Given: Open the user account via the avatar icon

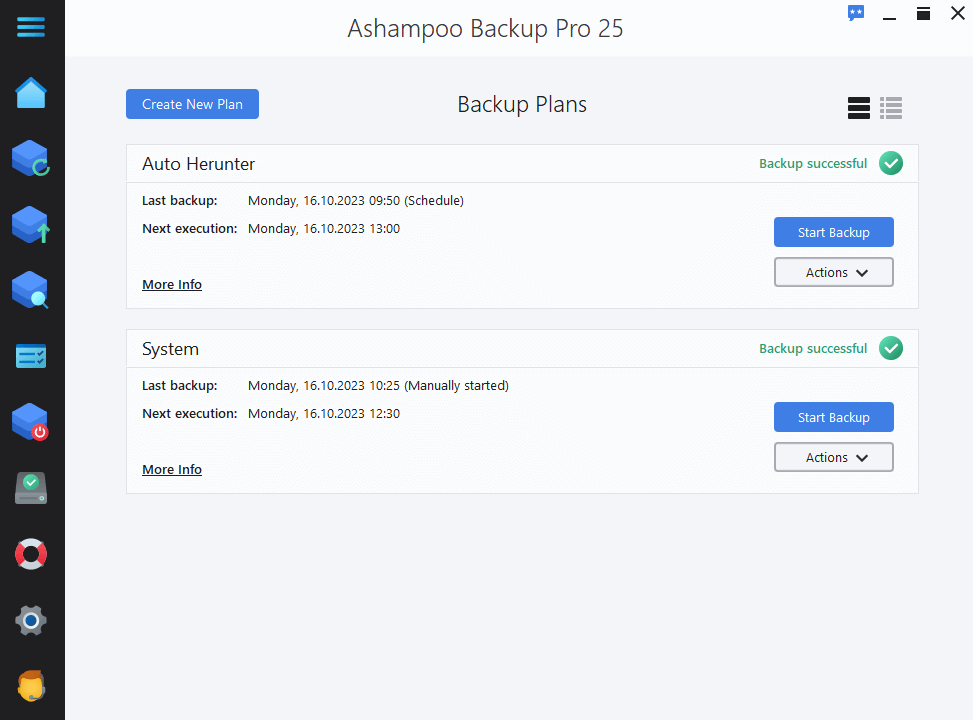Looking at the screenshot, I should click(x=31, y=686).
